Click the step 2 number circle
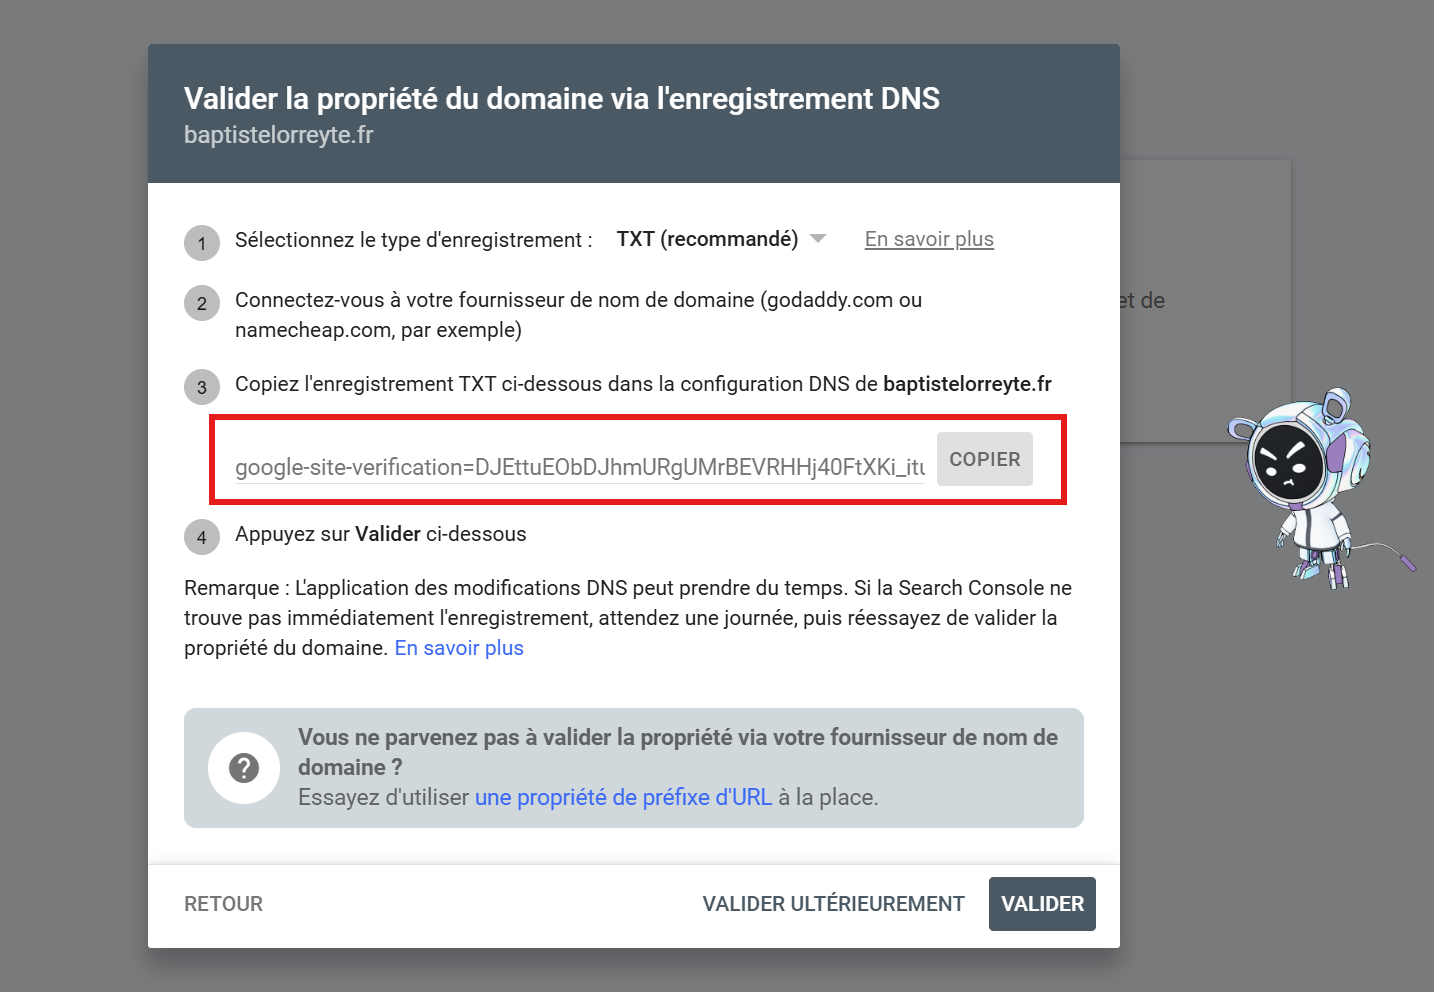The height and width of the screenshot is (992, 1434). point(202,303)
